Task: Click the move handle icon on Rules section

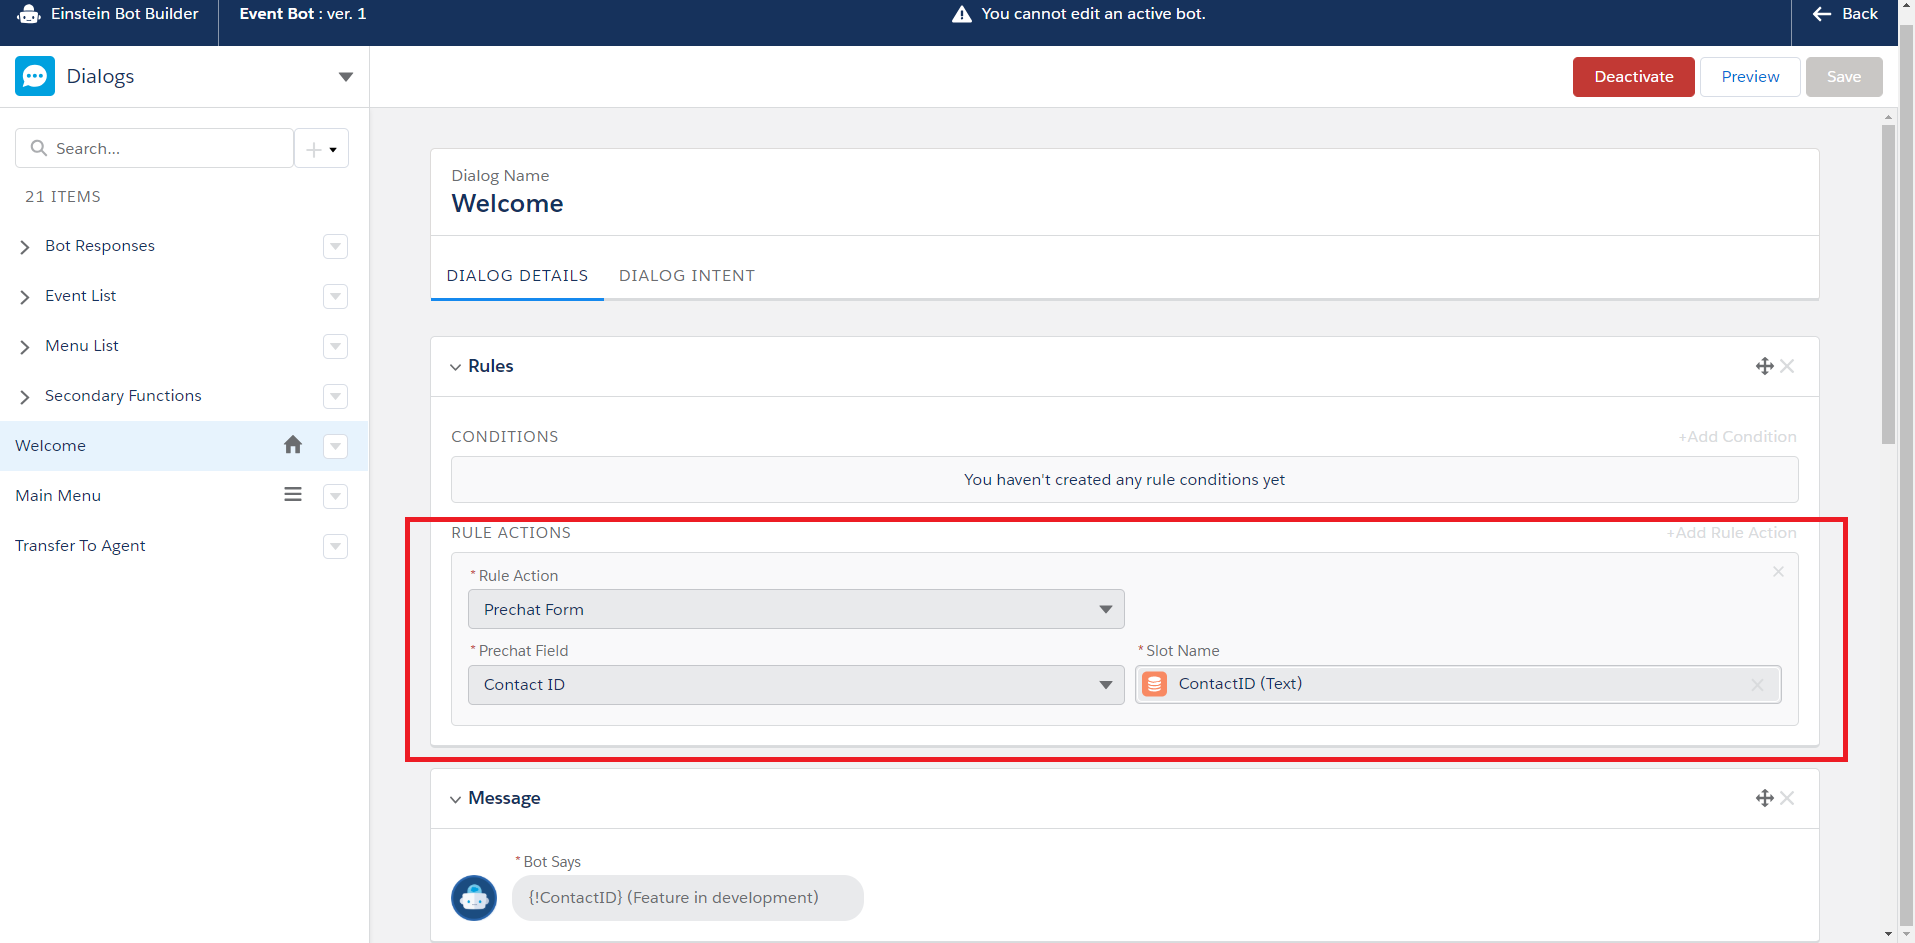Action: click(x=1765, y=366)
